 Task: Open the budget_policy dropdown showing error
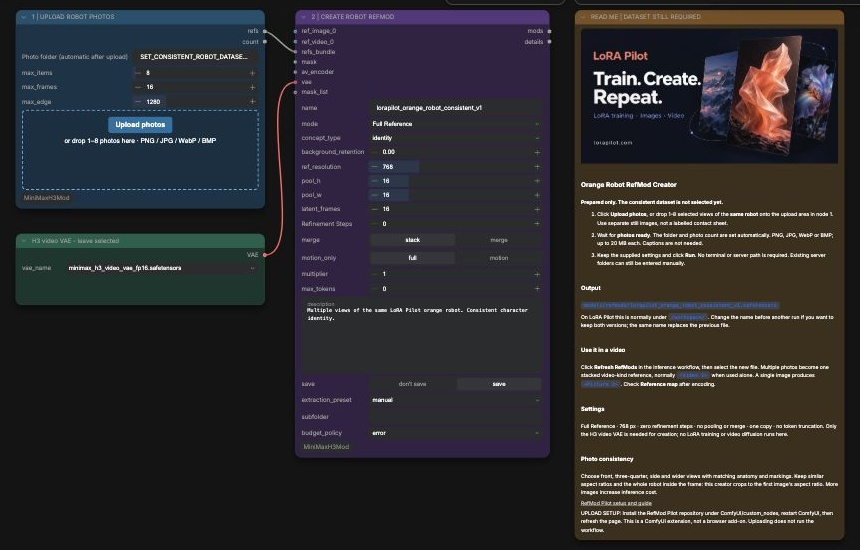[456, 433]
